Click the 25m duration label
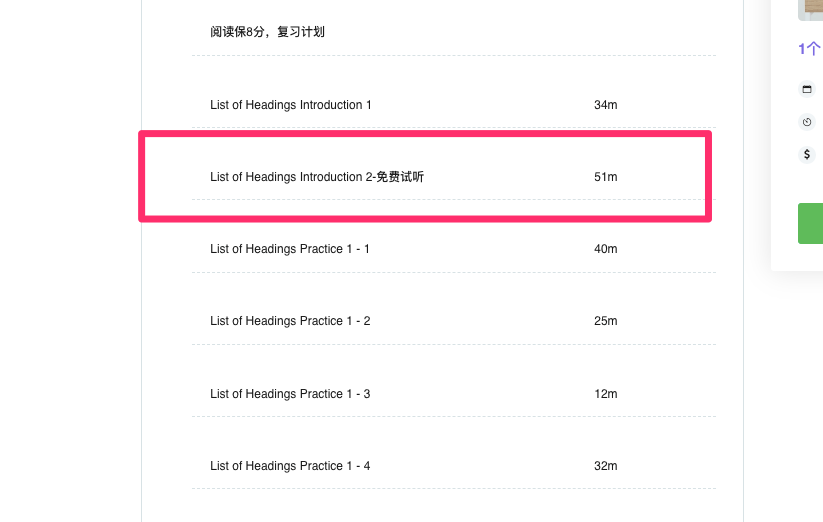 click(605, 321)
